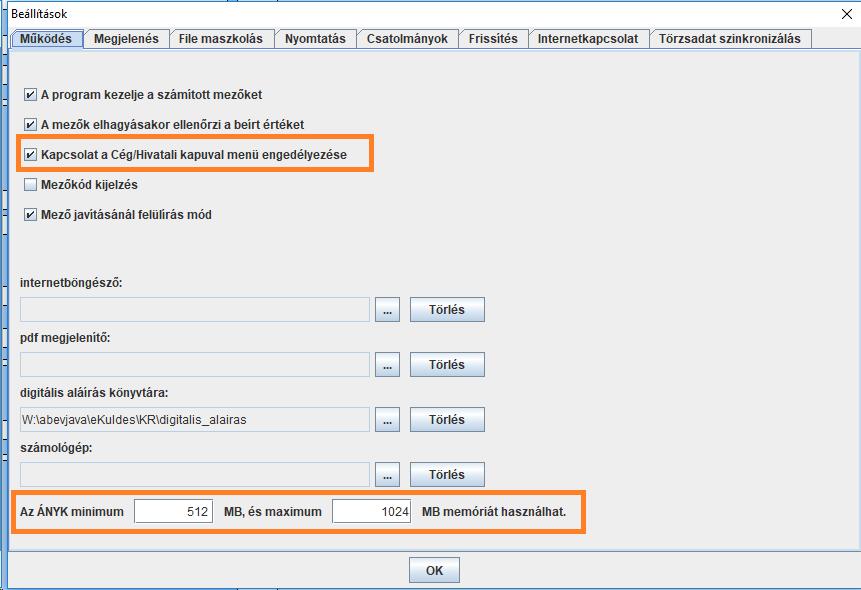Clear digitális aláírás könyvtára with Törlés
861x590 pixels.
click(447, 420)
